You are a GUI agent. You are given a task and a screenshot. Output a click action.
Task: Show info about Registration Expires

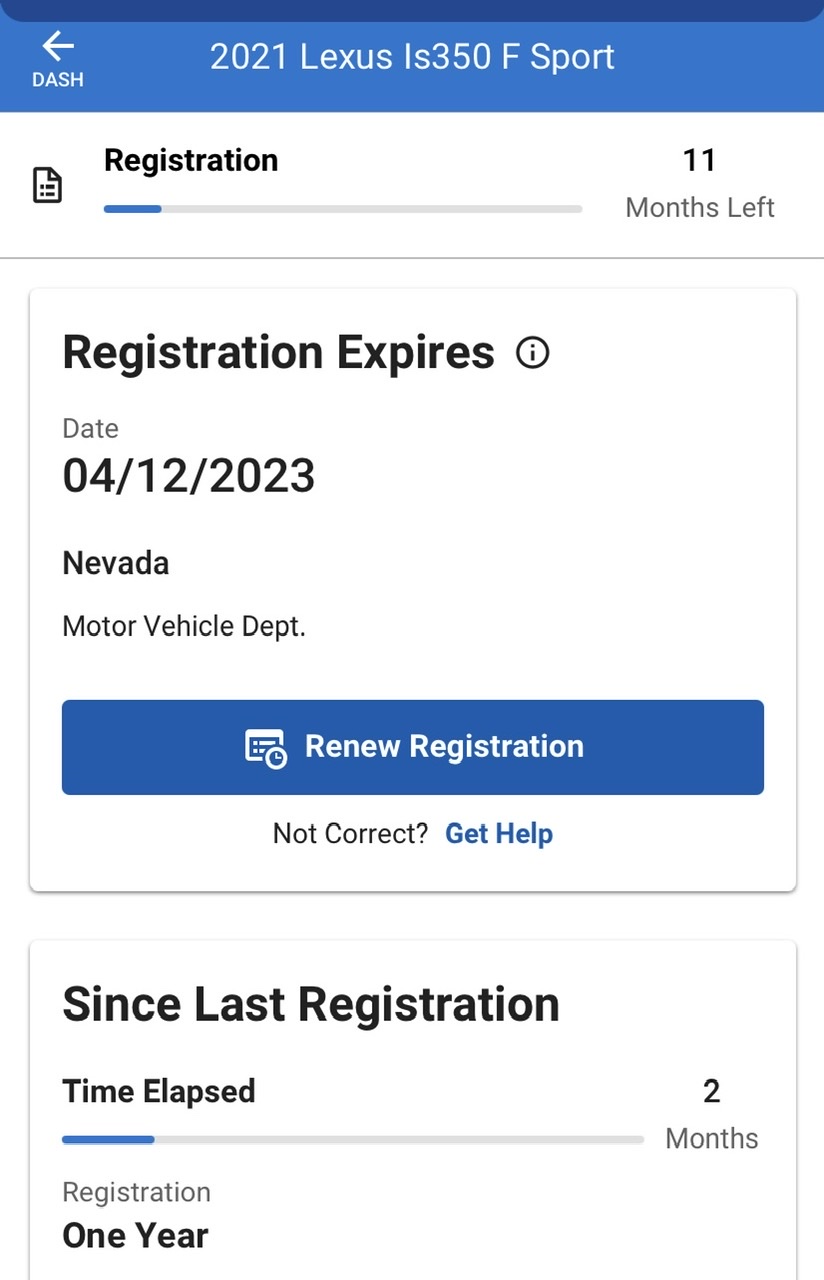click(533, 353)
